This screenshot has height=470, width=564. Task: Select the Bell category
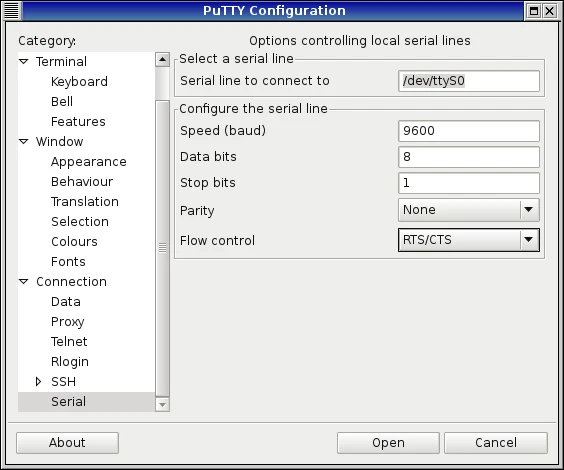(x=62, y=101)
